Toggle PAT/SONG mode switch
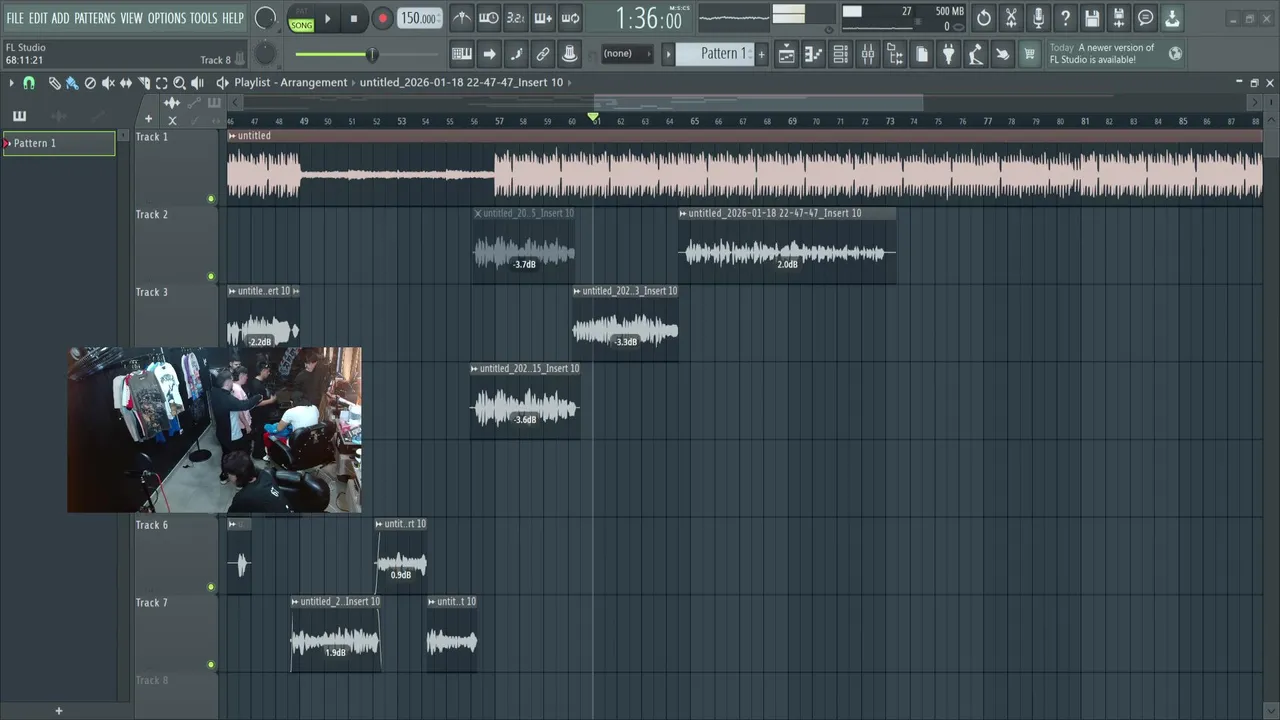Viewport: 1280px width, 720px height. [x=301, y=18]
